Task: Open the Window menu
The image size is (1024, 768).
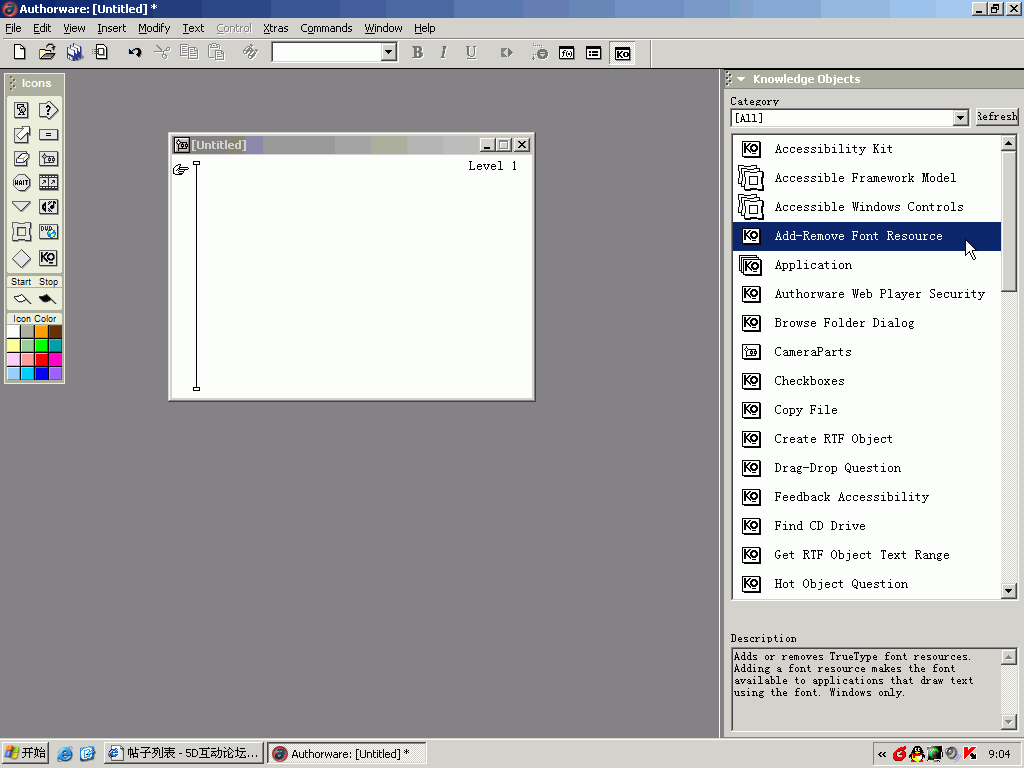Action: (383, 28)
